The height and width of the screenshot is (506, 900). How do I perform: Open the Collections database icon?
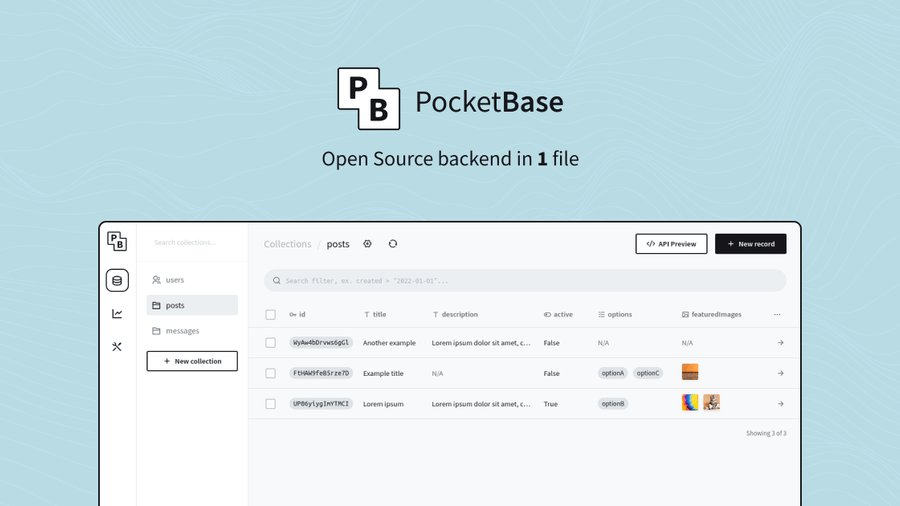(117, 281)
